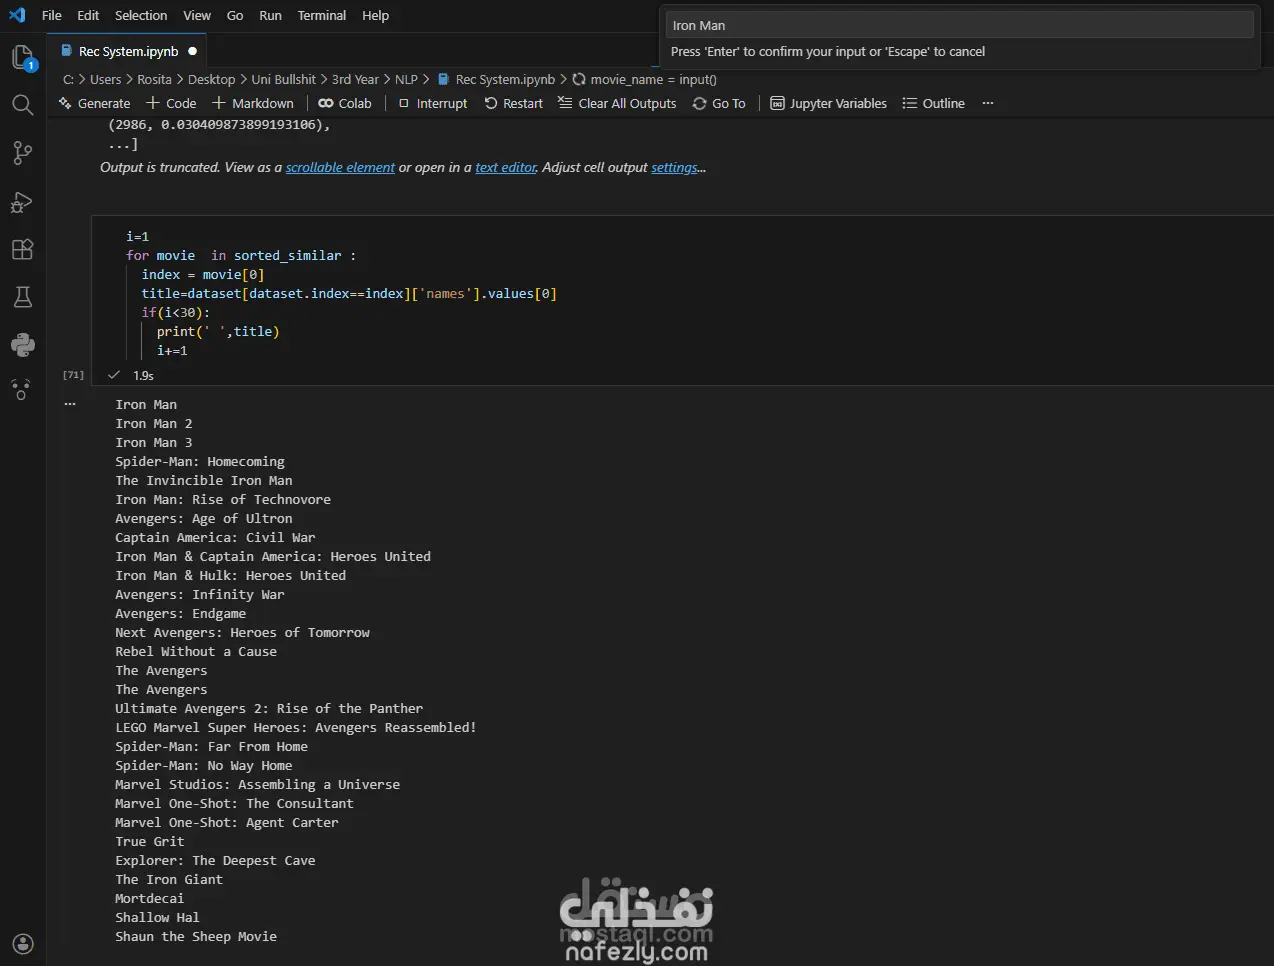The image size is (1274, 966).
Task: Click the Desktop breadcrumb
Action: [x=211, y=79]
